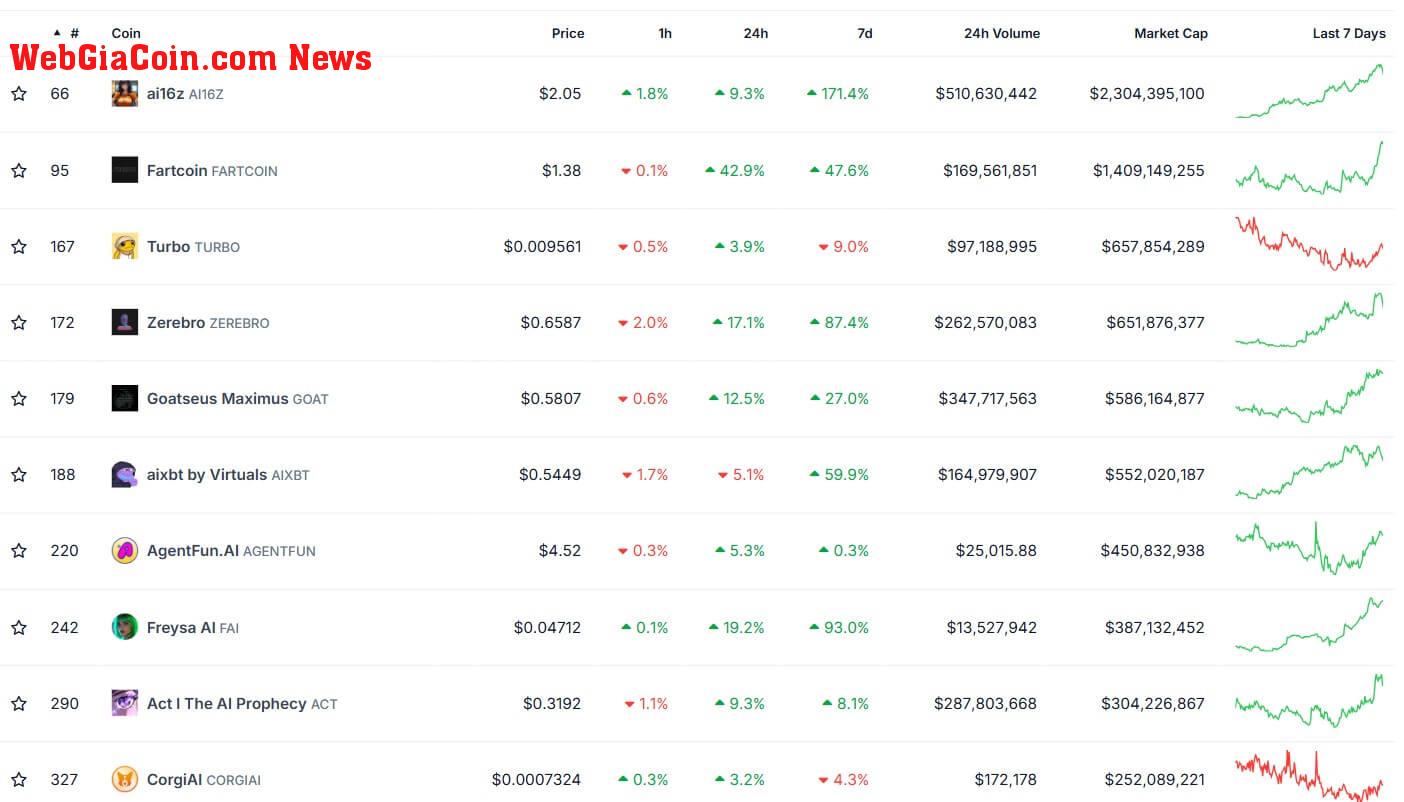Open the Fartcoin coin page

tap(212, 171)
